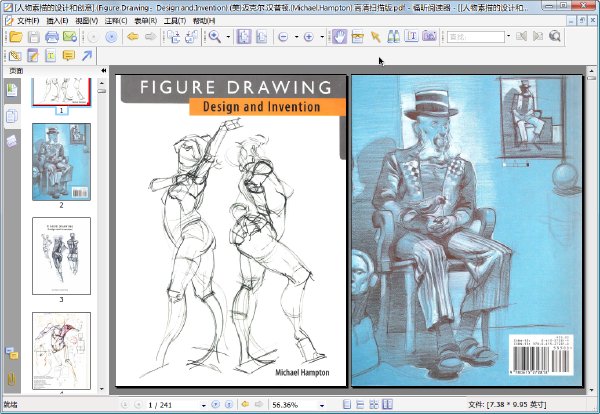Switch to single page layout

347,404
